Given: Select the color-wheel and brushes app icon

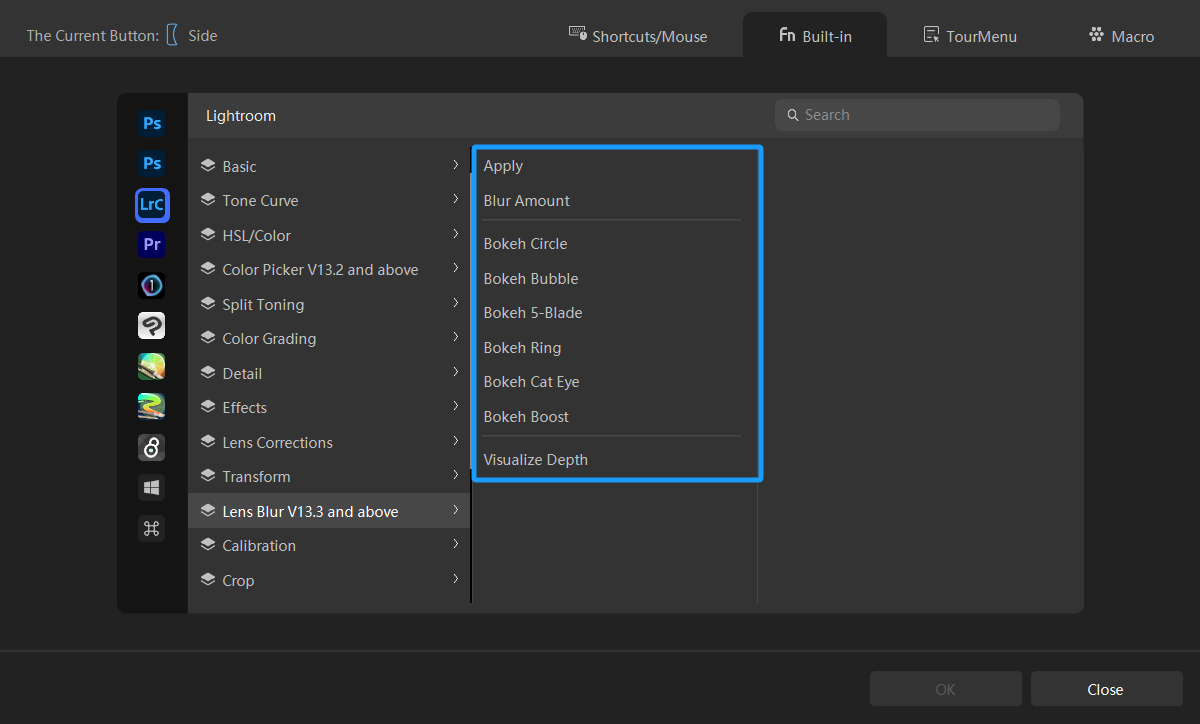Looking at the screenshot, I should pyautogui.click(x=152, y=366).
